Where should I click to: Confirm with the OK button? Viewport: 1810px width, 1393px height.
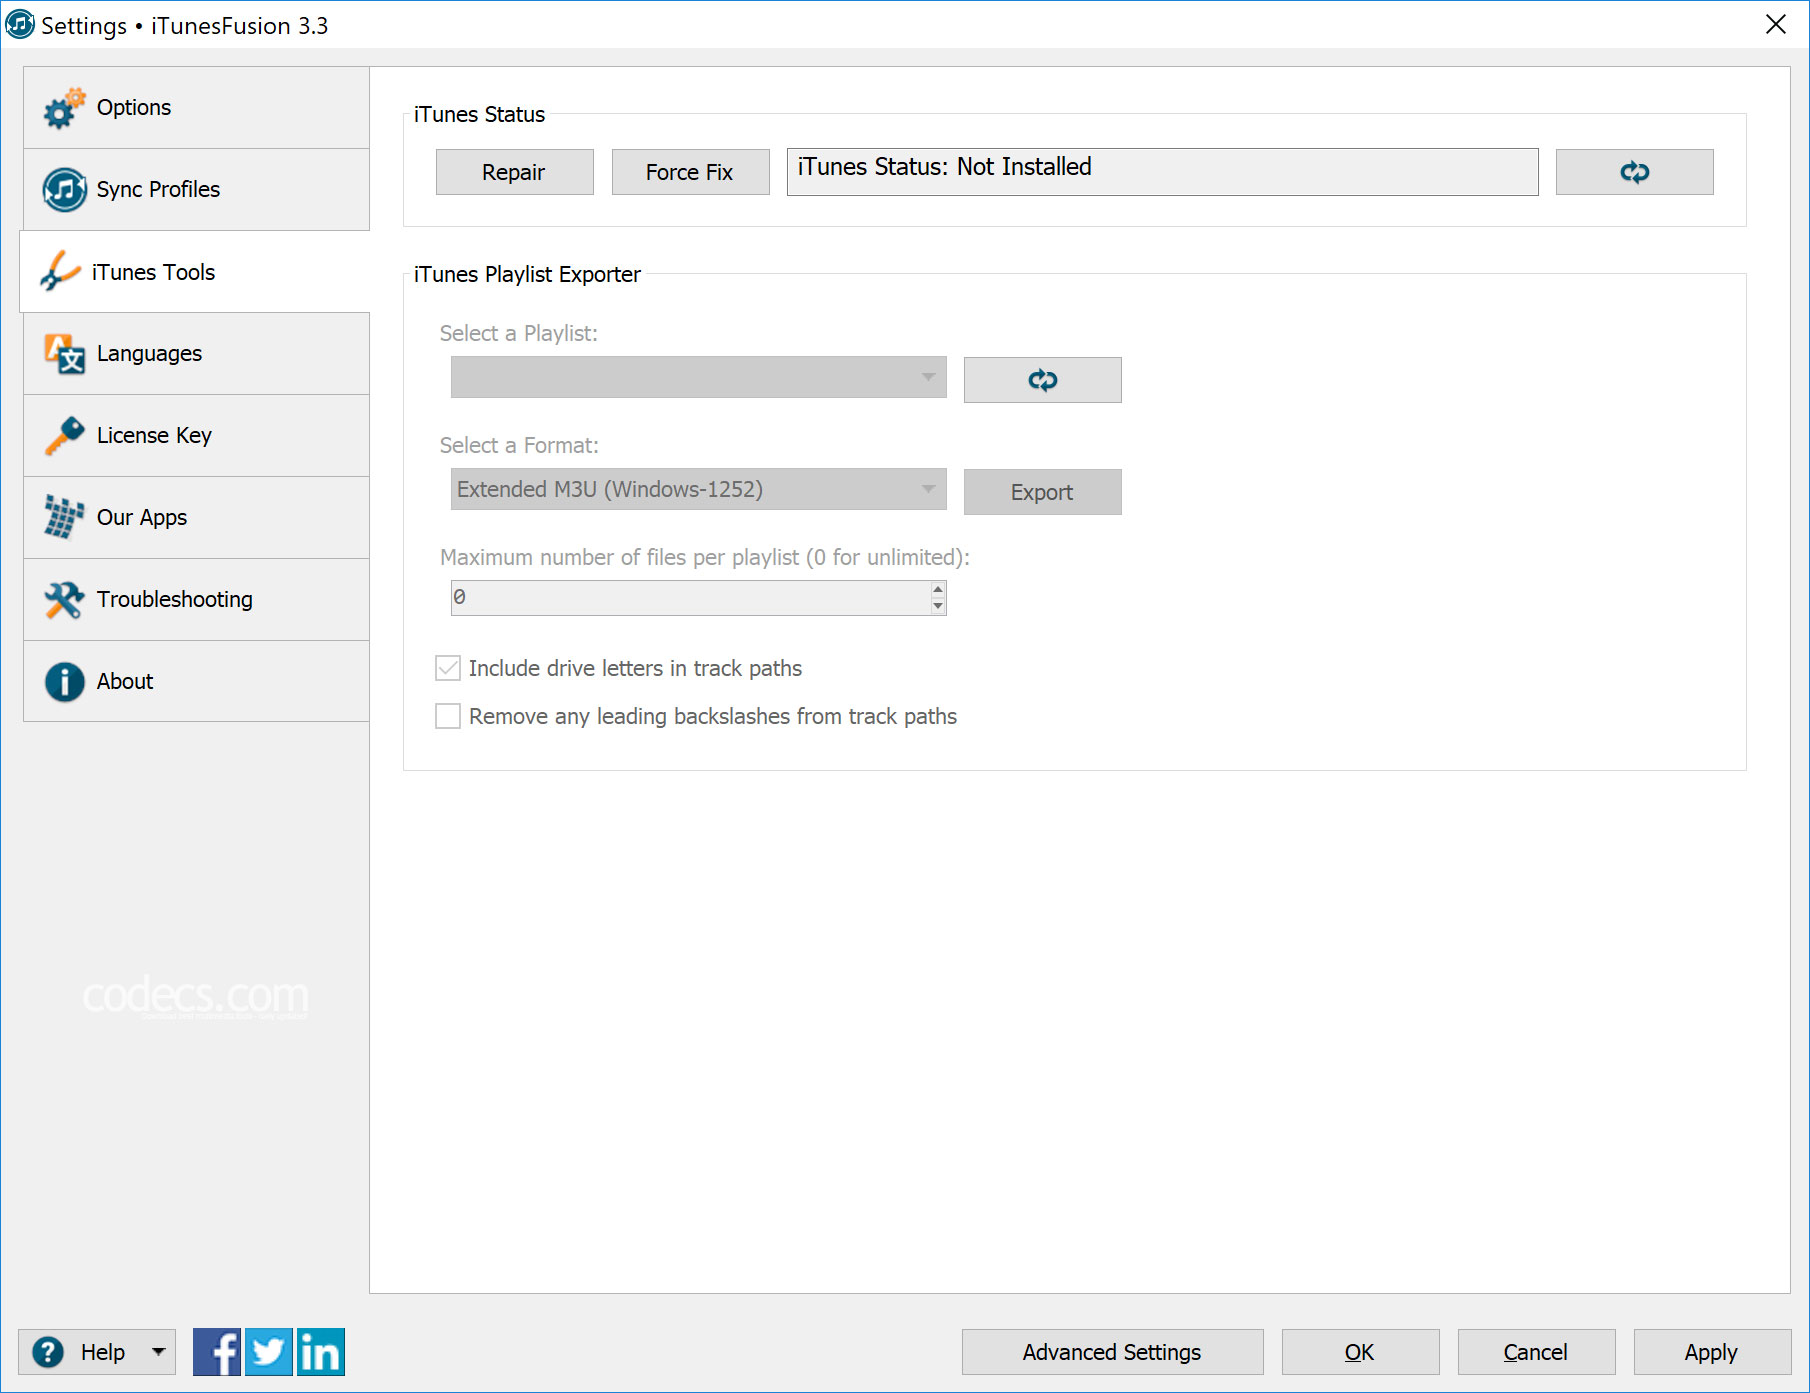pyautogui.click(x=1360, y=1352)
